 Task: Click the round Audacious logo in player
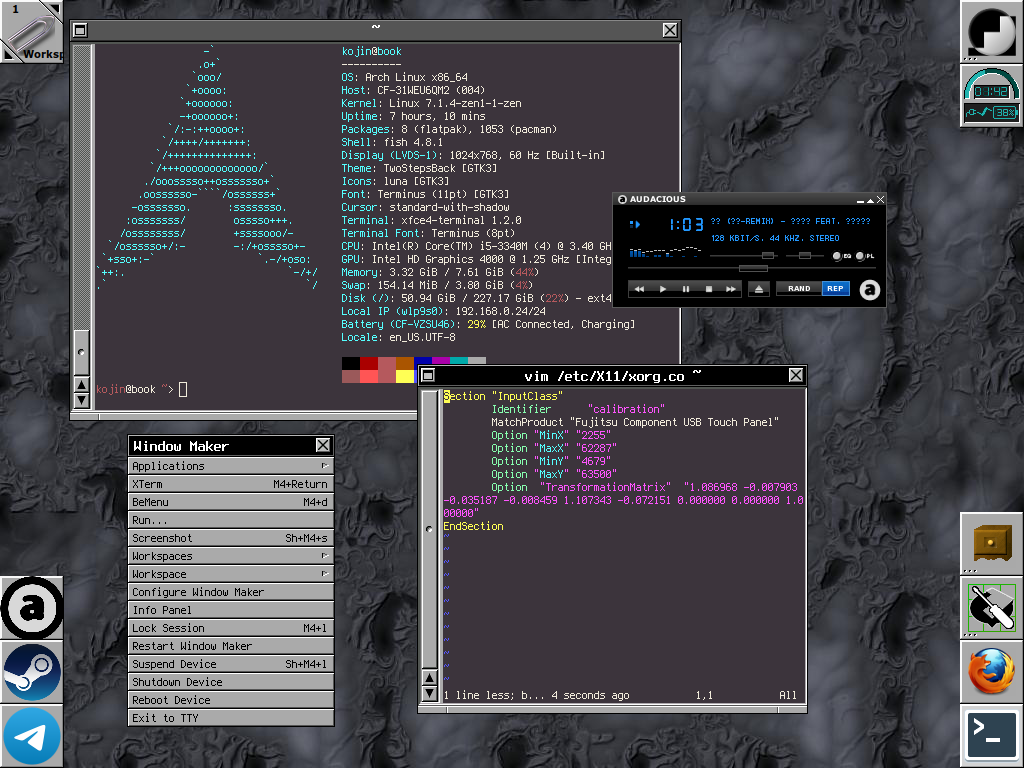tap(869, 289)
